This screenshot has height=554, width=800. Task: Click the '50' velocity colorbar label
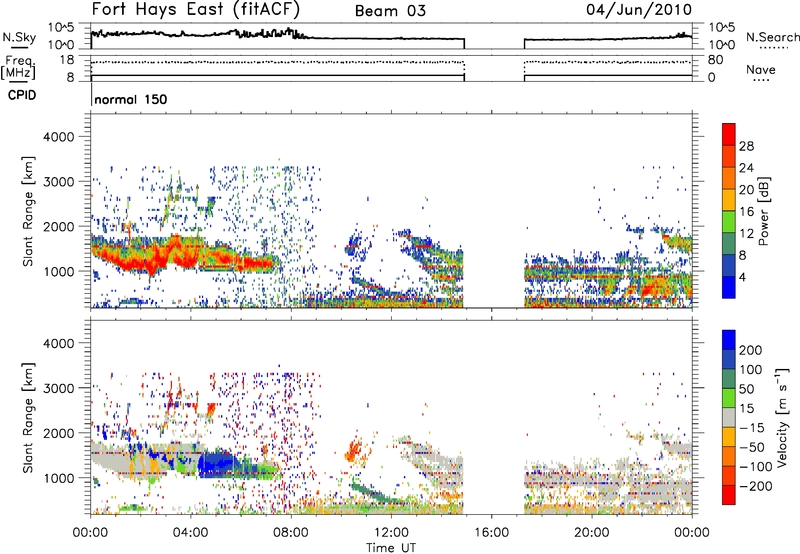tap(746, 389)
